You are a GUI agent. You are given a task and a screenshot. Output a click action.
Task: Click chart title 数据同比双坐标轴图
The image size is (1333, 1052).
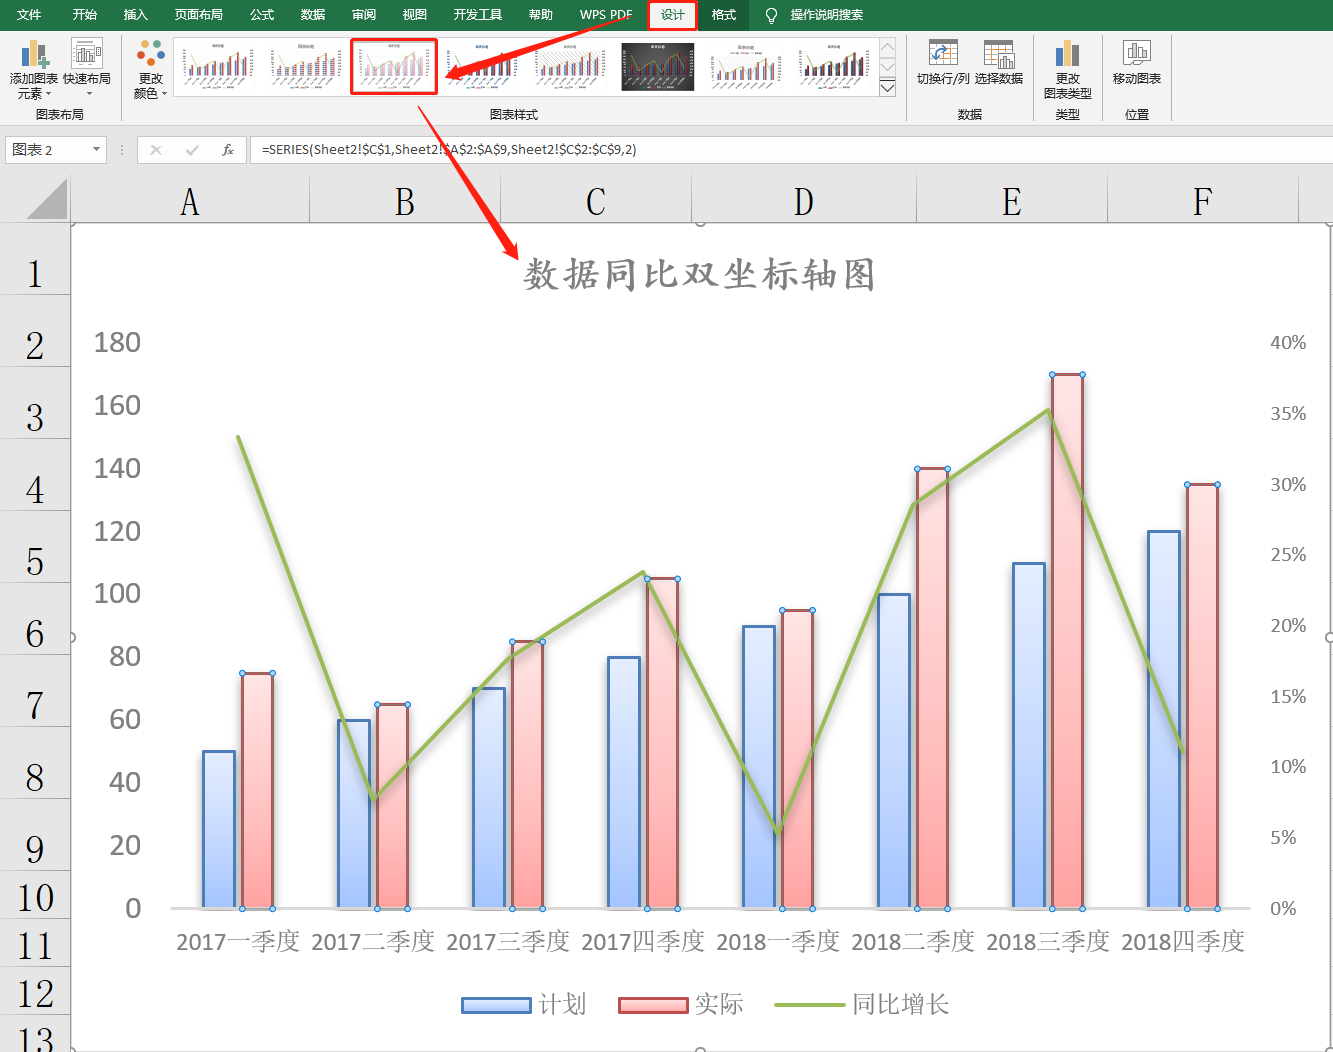[699, 274]
